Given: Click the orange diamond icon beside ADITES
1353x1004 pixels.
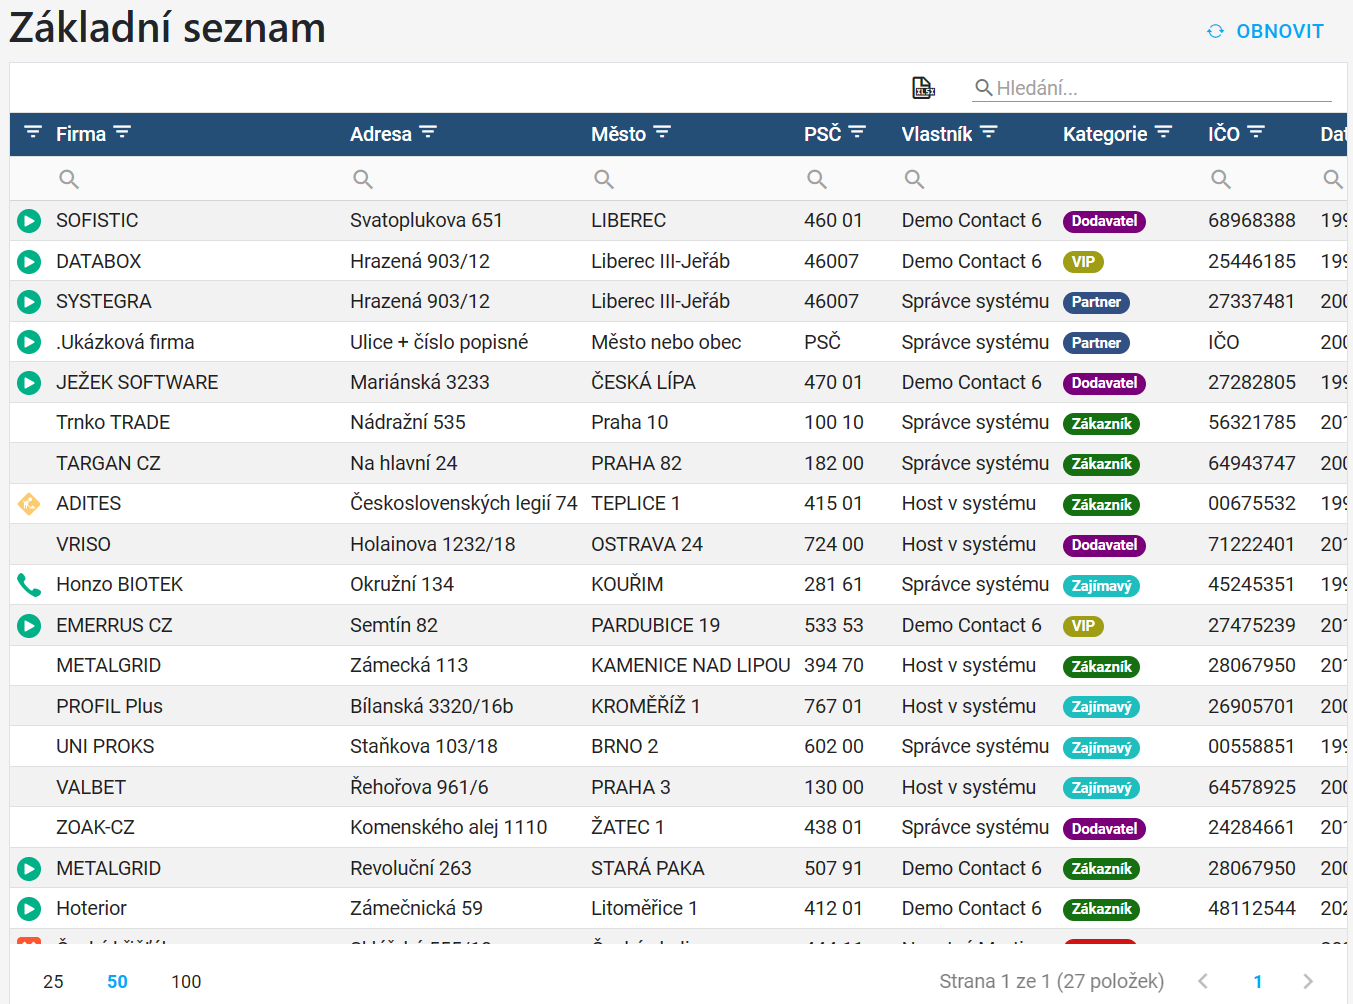Looking at the screenshot, I should pyautogui.click(x=29, y=504).
